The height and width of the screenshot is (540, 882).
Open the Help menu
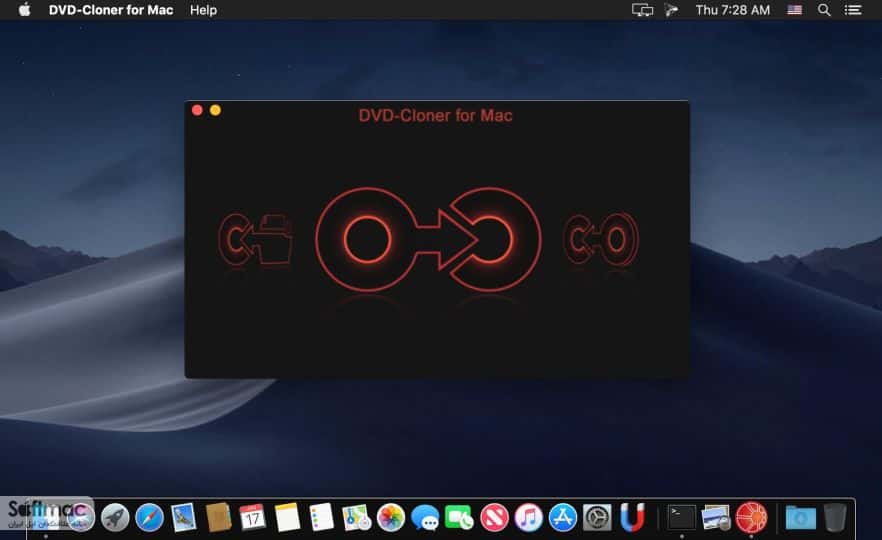click(203, 10)
